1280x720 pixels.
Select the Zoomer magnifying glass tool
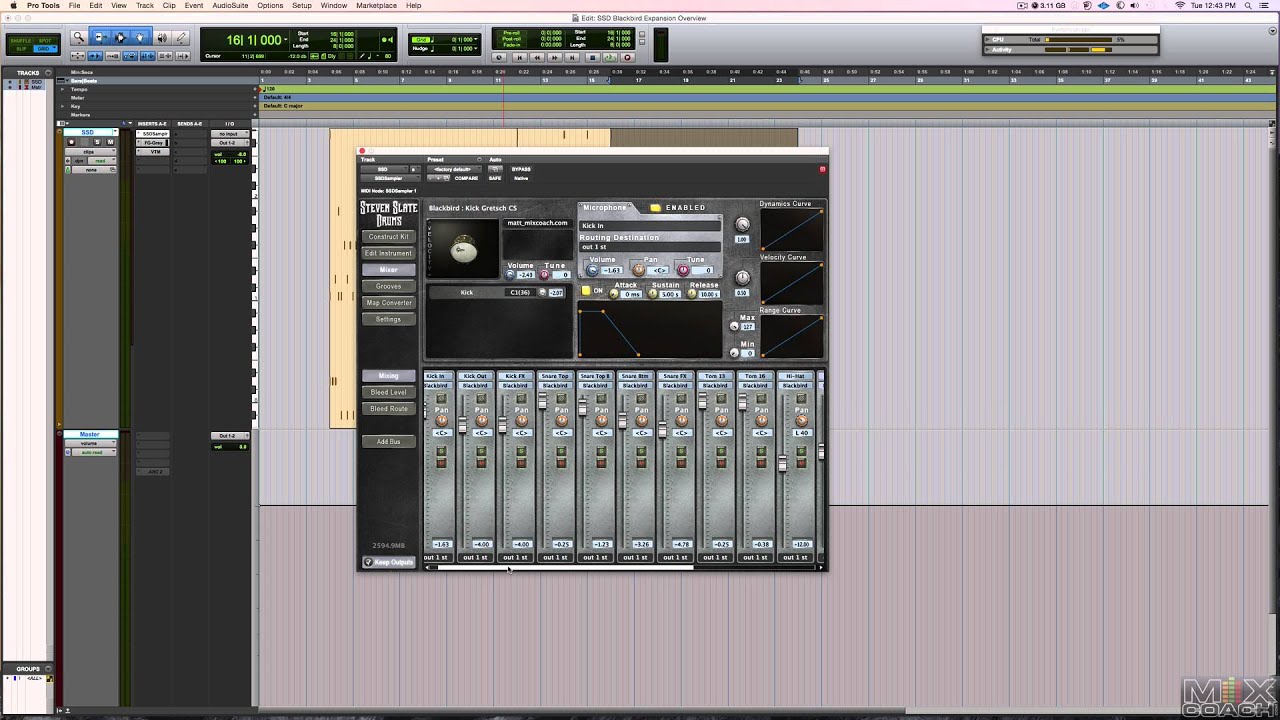point(79,38)
